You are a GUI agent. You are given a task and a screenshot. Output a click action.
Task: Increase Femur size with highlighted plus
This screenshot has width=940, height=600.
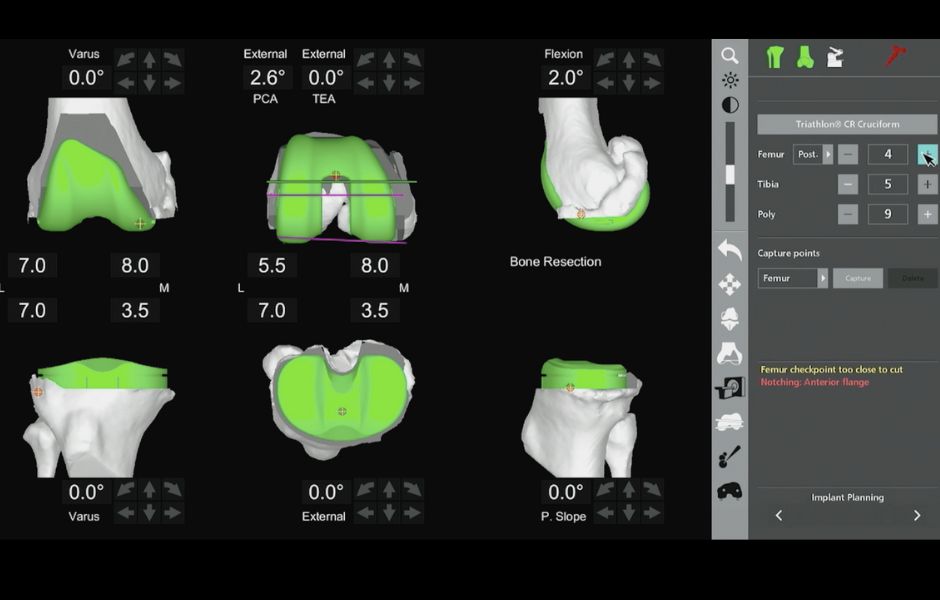click(x=927, y=155)
